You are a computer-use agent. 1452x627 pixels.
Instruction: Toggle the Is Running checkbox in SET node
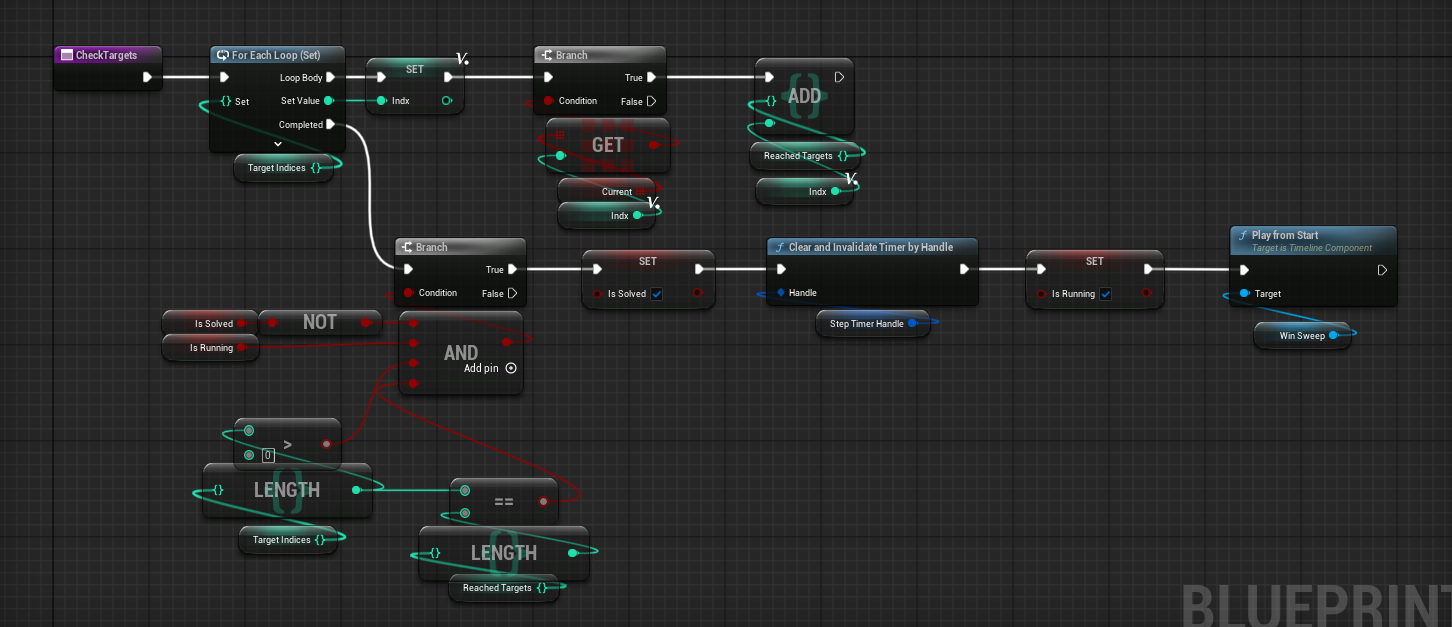pos(1105,294)
